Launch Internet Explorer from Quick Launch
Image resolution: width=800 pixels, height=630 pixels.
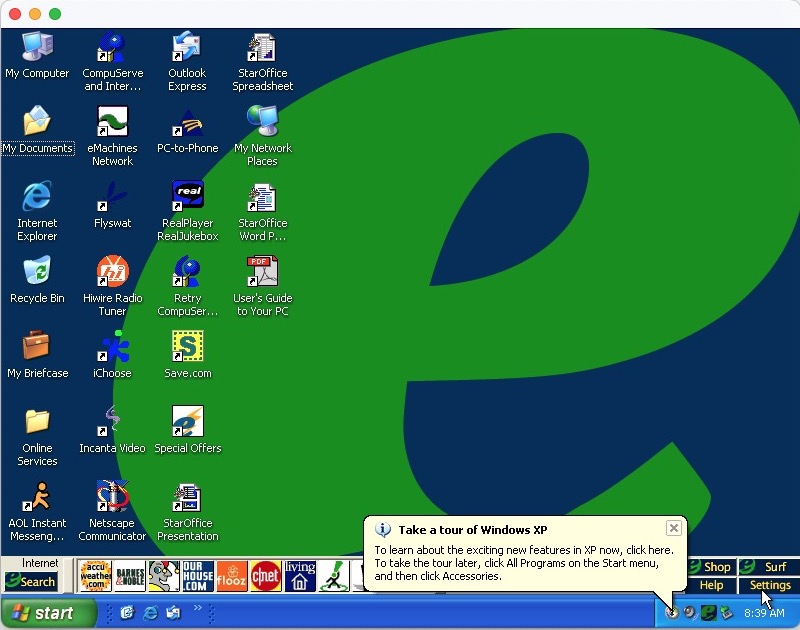tap(151, 613)
